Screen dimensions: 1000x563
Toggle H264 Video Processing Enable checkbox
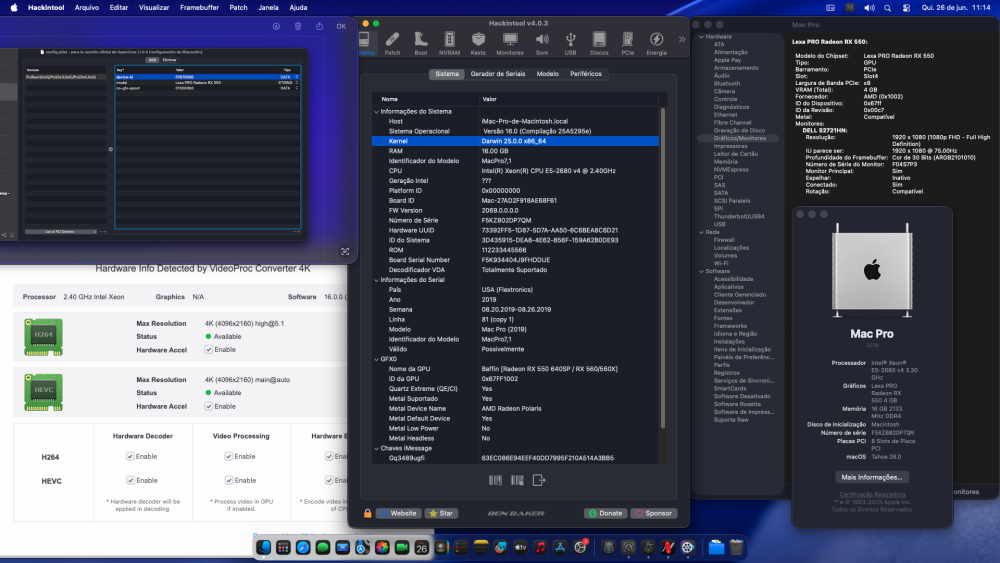[228, 457]
